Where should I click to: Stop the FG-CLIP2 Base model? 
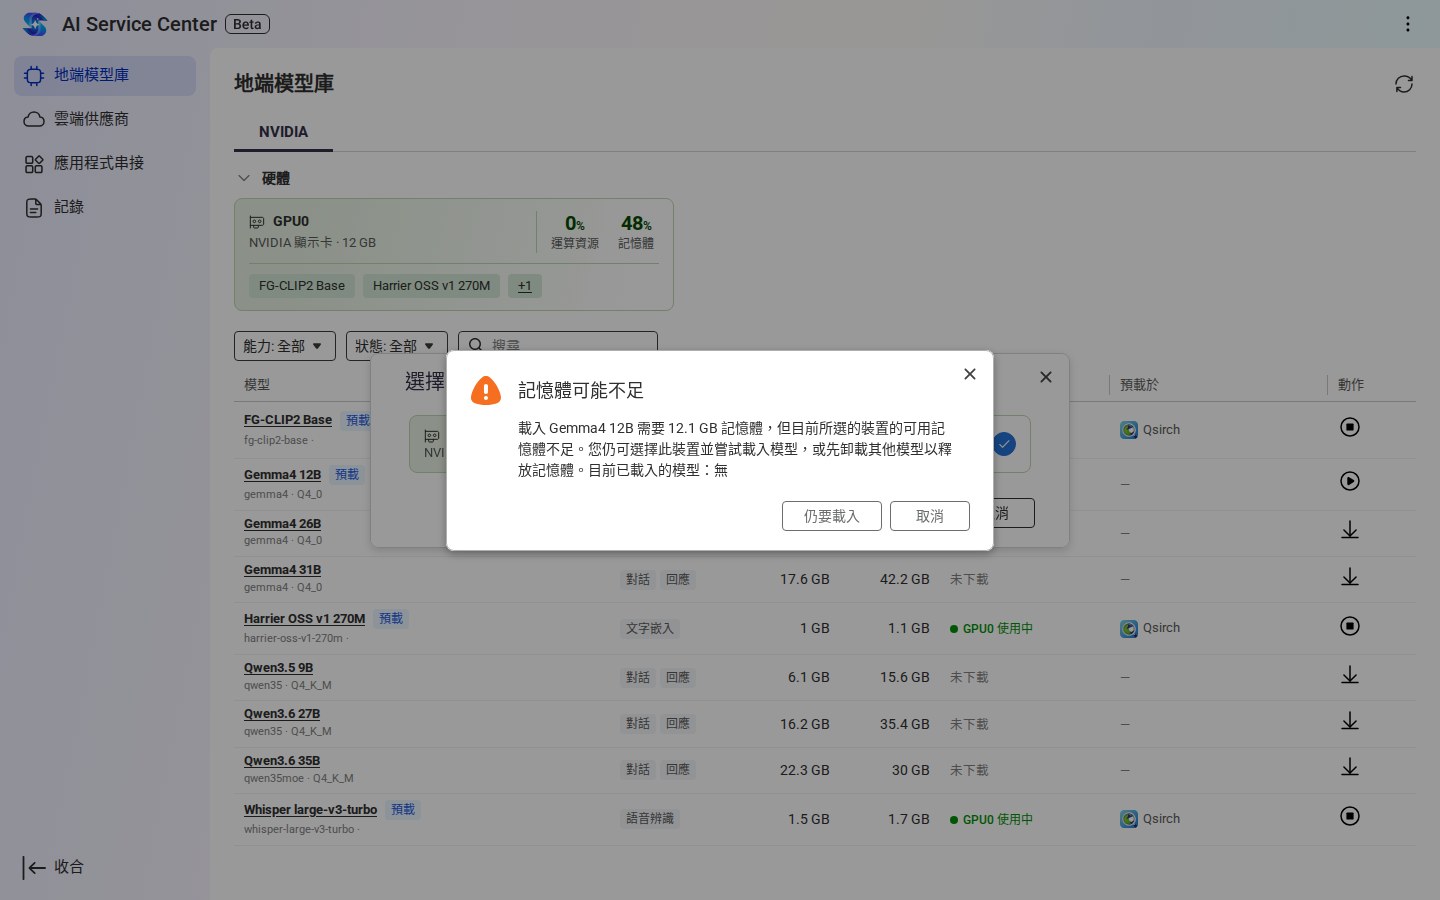(1350, 428)
